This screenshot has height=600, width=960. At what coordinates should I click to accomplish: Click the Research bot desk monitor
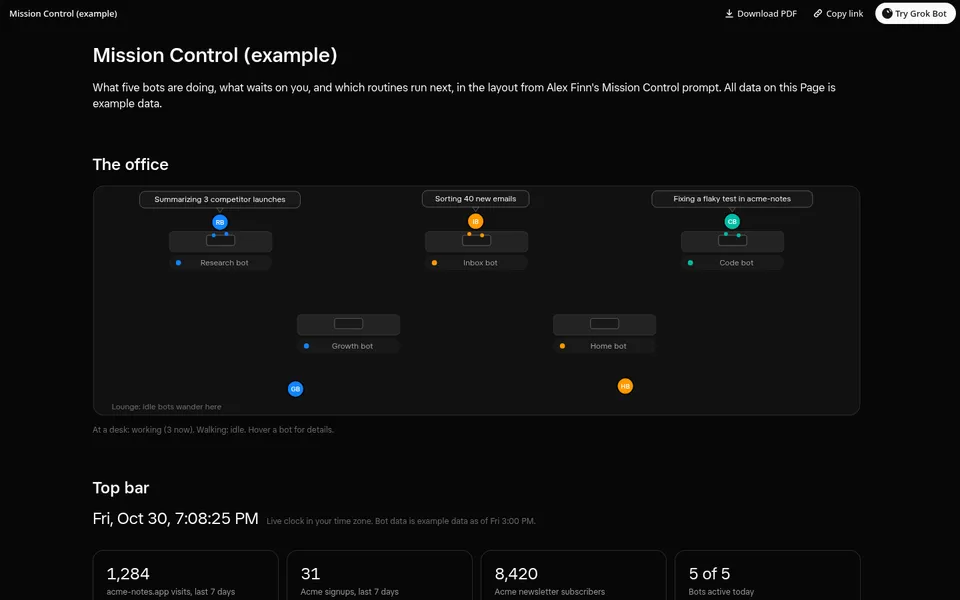[220, 241]
